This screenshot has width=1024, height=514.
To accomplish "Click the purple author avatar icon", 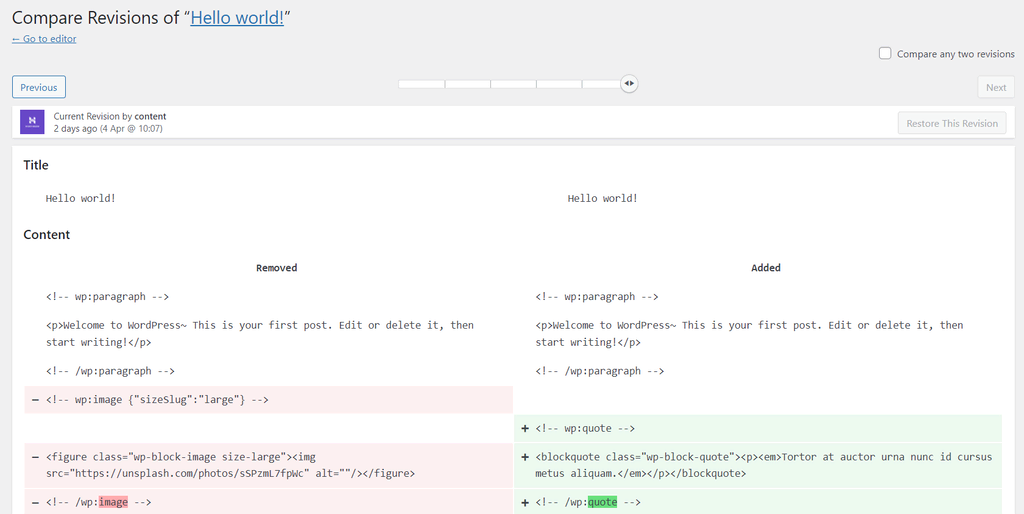I will pos(33,122).
